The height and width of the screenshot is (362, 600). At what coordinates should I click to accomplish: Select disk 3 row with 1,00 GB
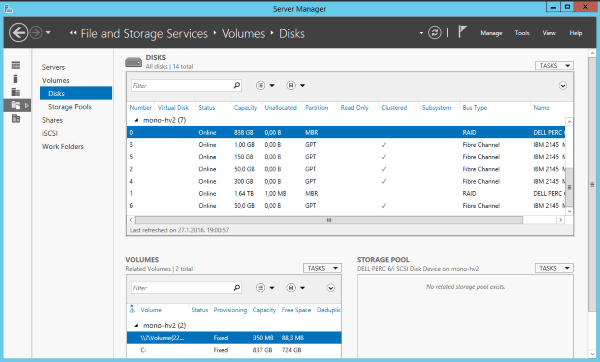pyautogui.click(x=346, y=145)
